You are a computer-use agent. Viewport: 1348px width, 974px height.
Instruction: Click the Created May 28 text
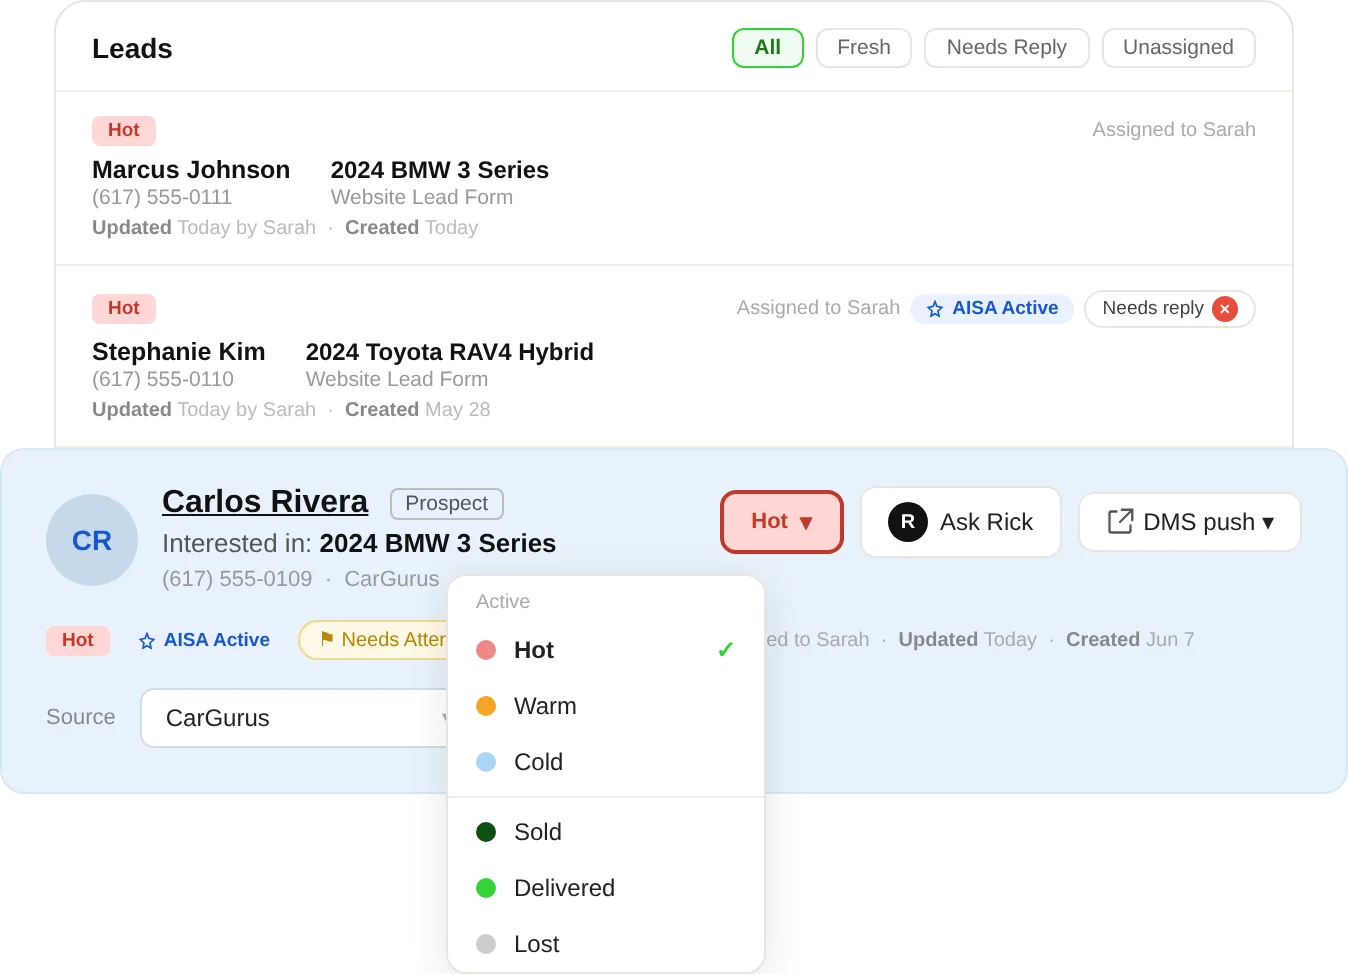(418, 410)
